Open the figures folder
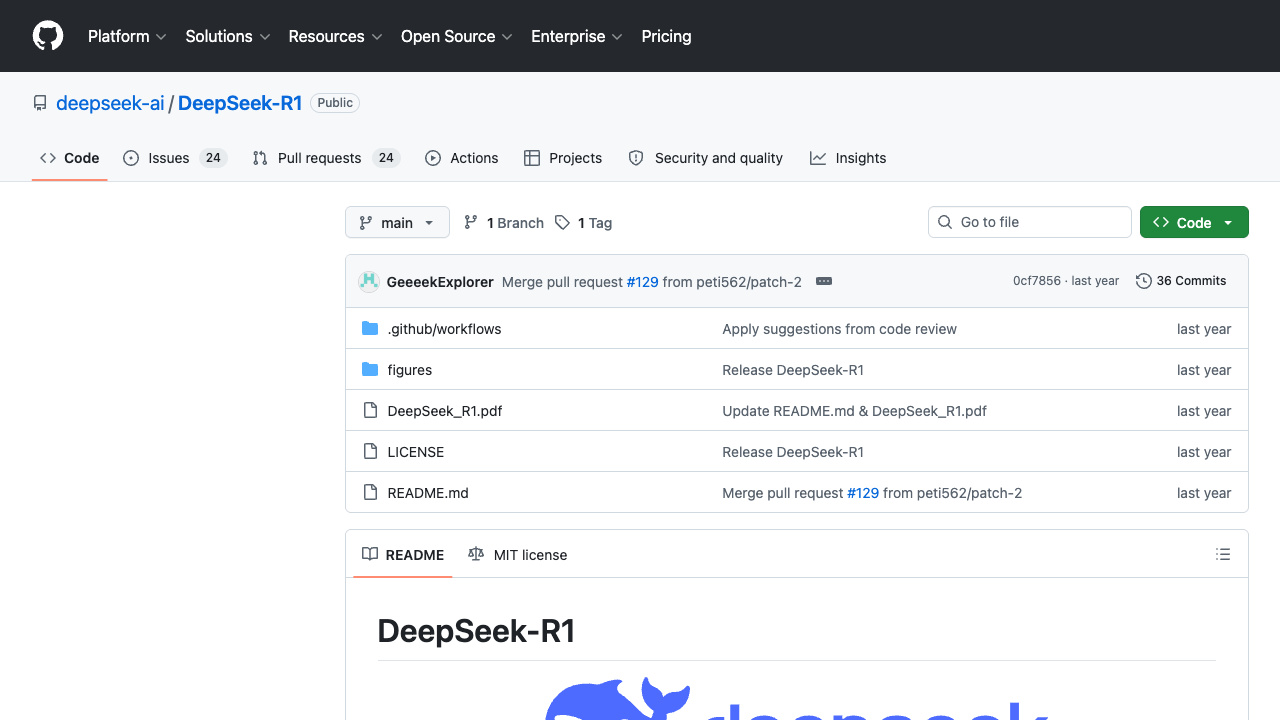Screen dimensions: 1280x720 410,370
